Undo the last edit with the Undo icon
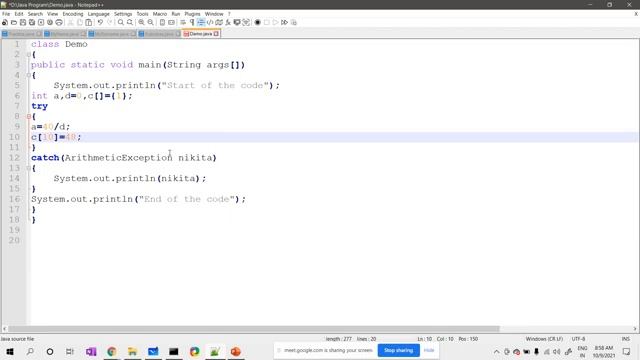This screenshot has height=360, width=640. (100, 22)
